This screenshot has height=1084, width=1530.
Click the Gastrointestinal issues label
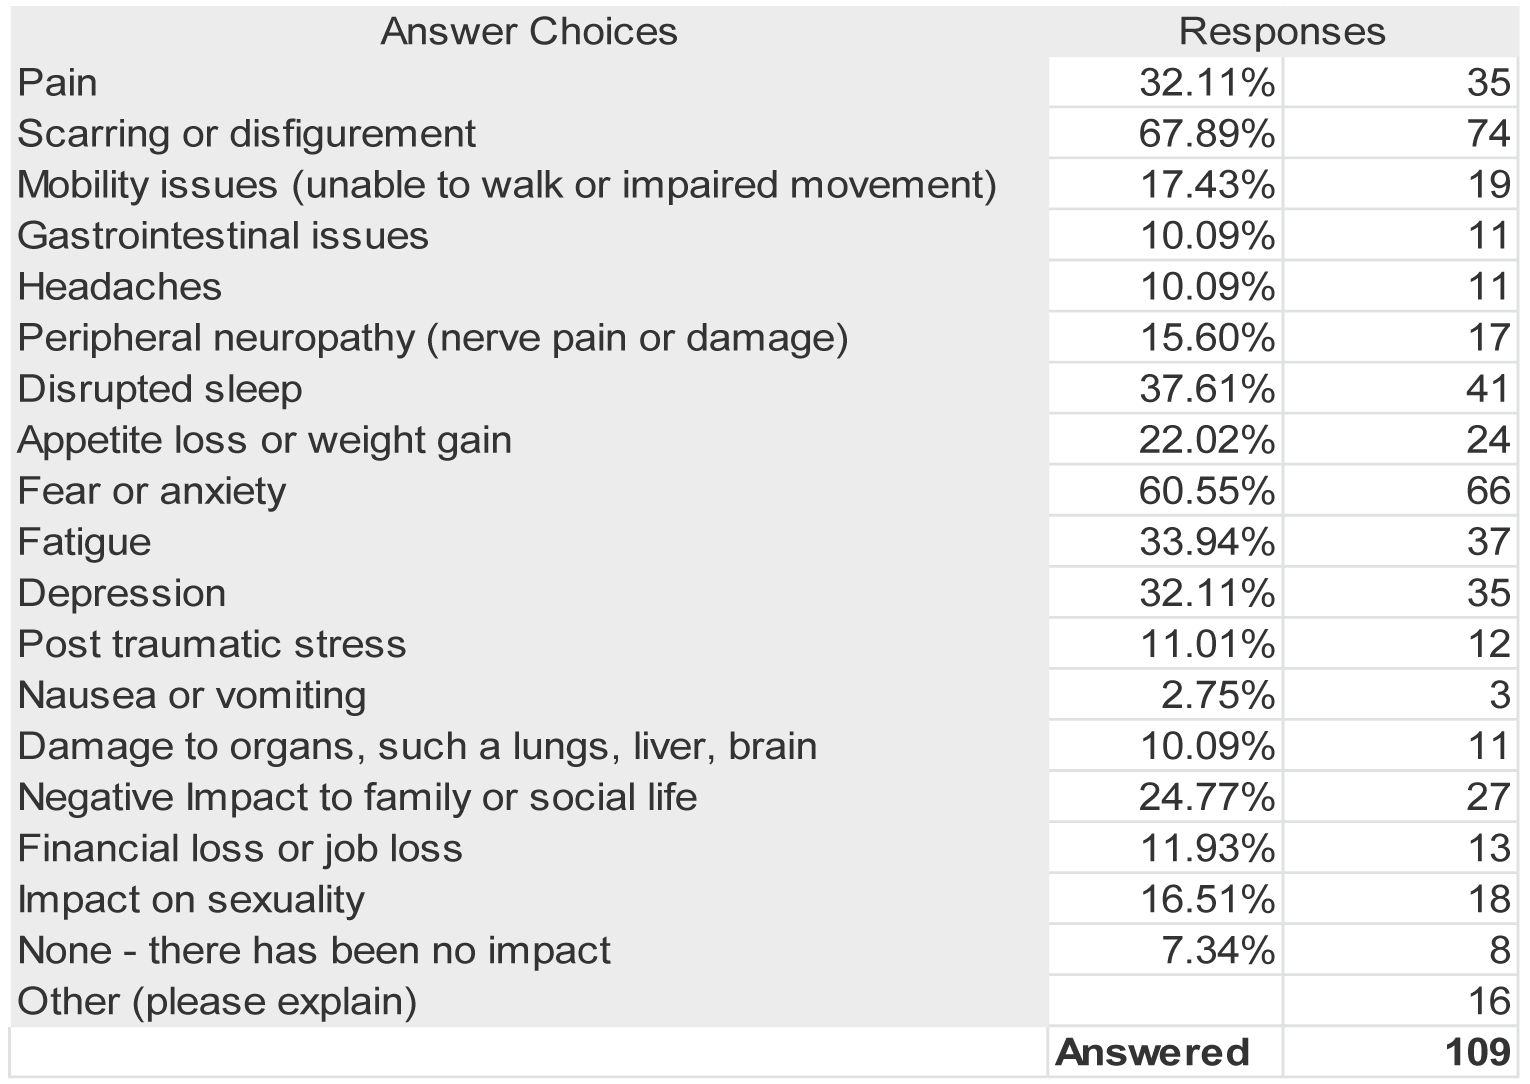(223, 236)
